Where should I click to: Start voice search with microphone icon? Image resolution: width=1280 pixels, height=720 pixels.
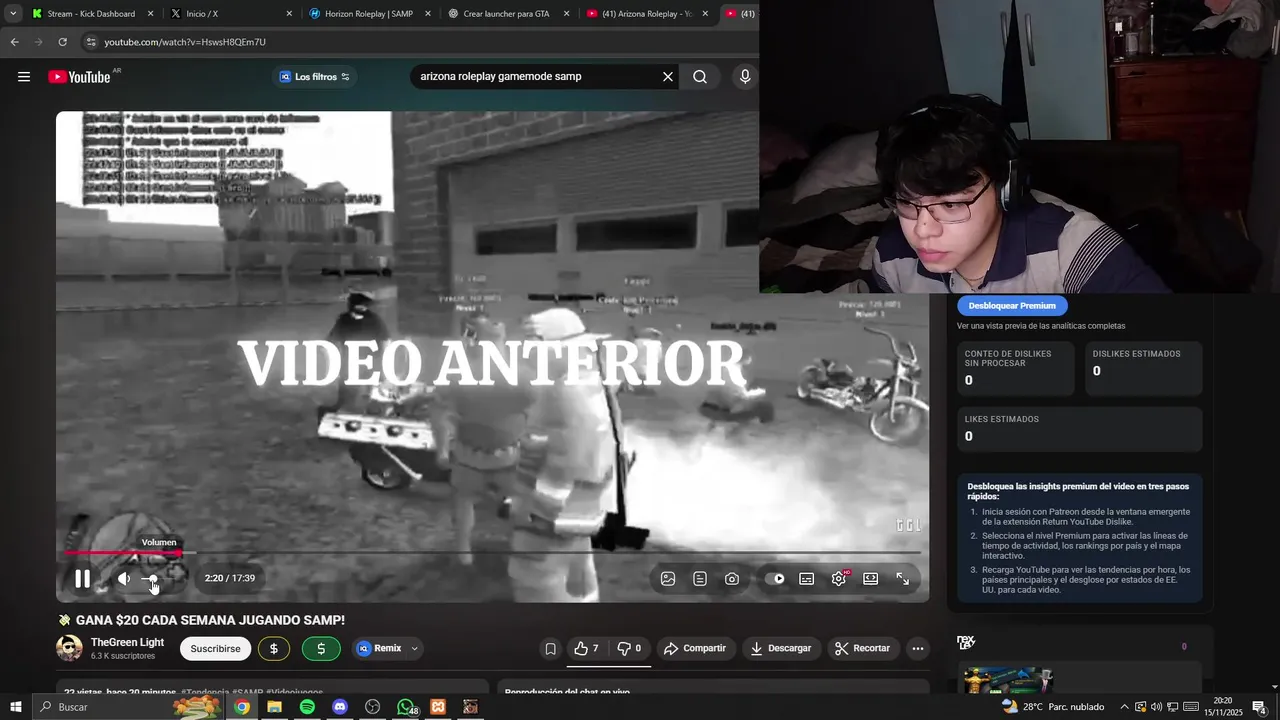[x=745, y=77]
